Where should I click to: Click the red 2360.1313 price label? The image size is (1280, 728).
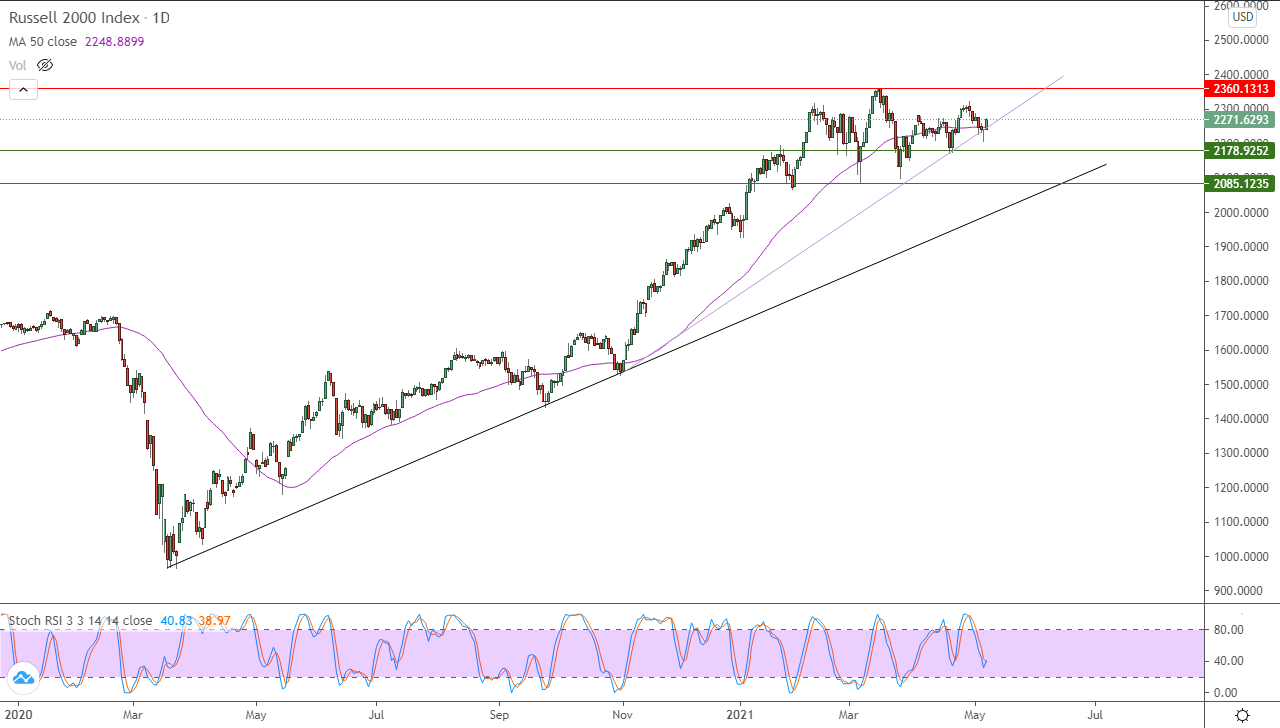[x=1238, y=89]
